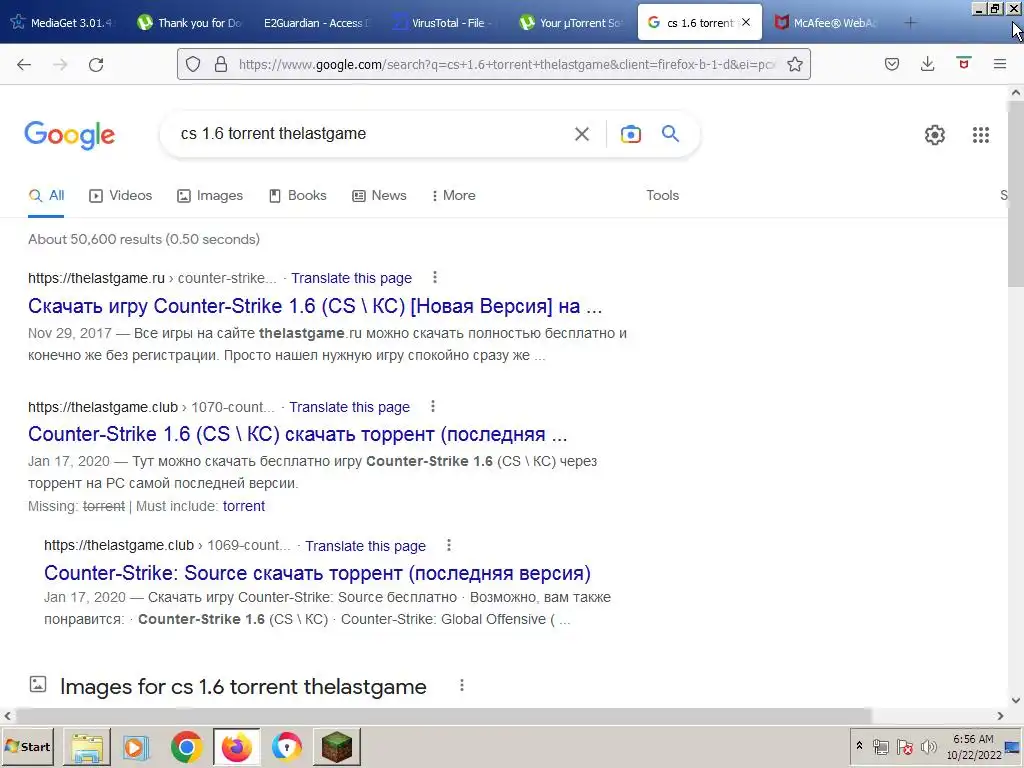Open options for thelastgame.ru result
Image resolution: width=1024 pixels, height=768 pixels.
435,278
